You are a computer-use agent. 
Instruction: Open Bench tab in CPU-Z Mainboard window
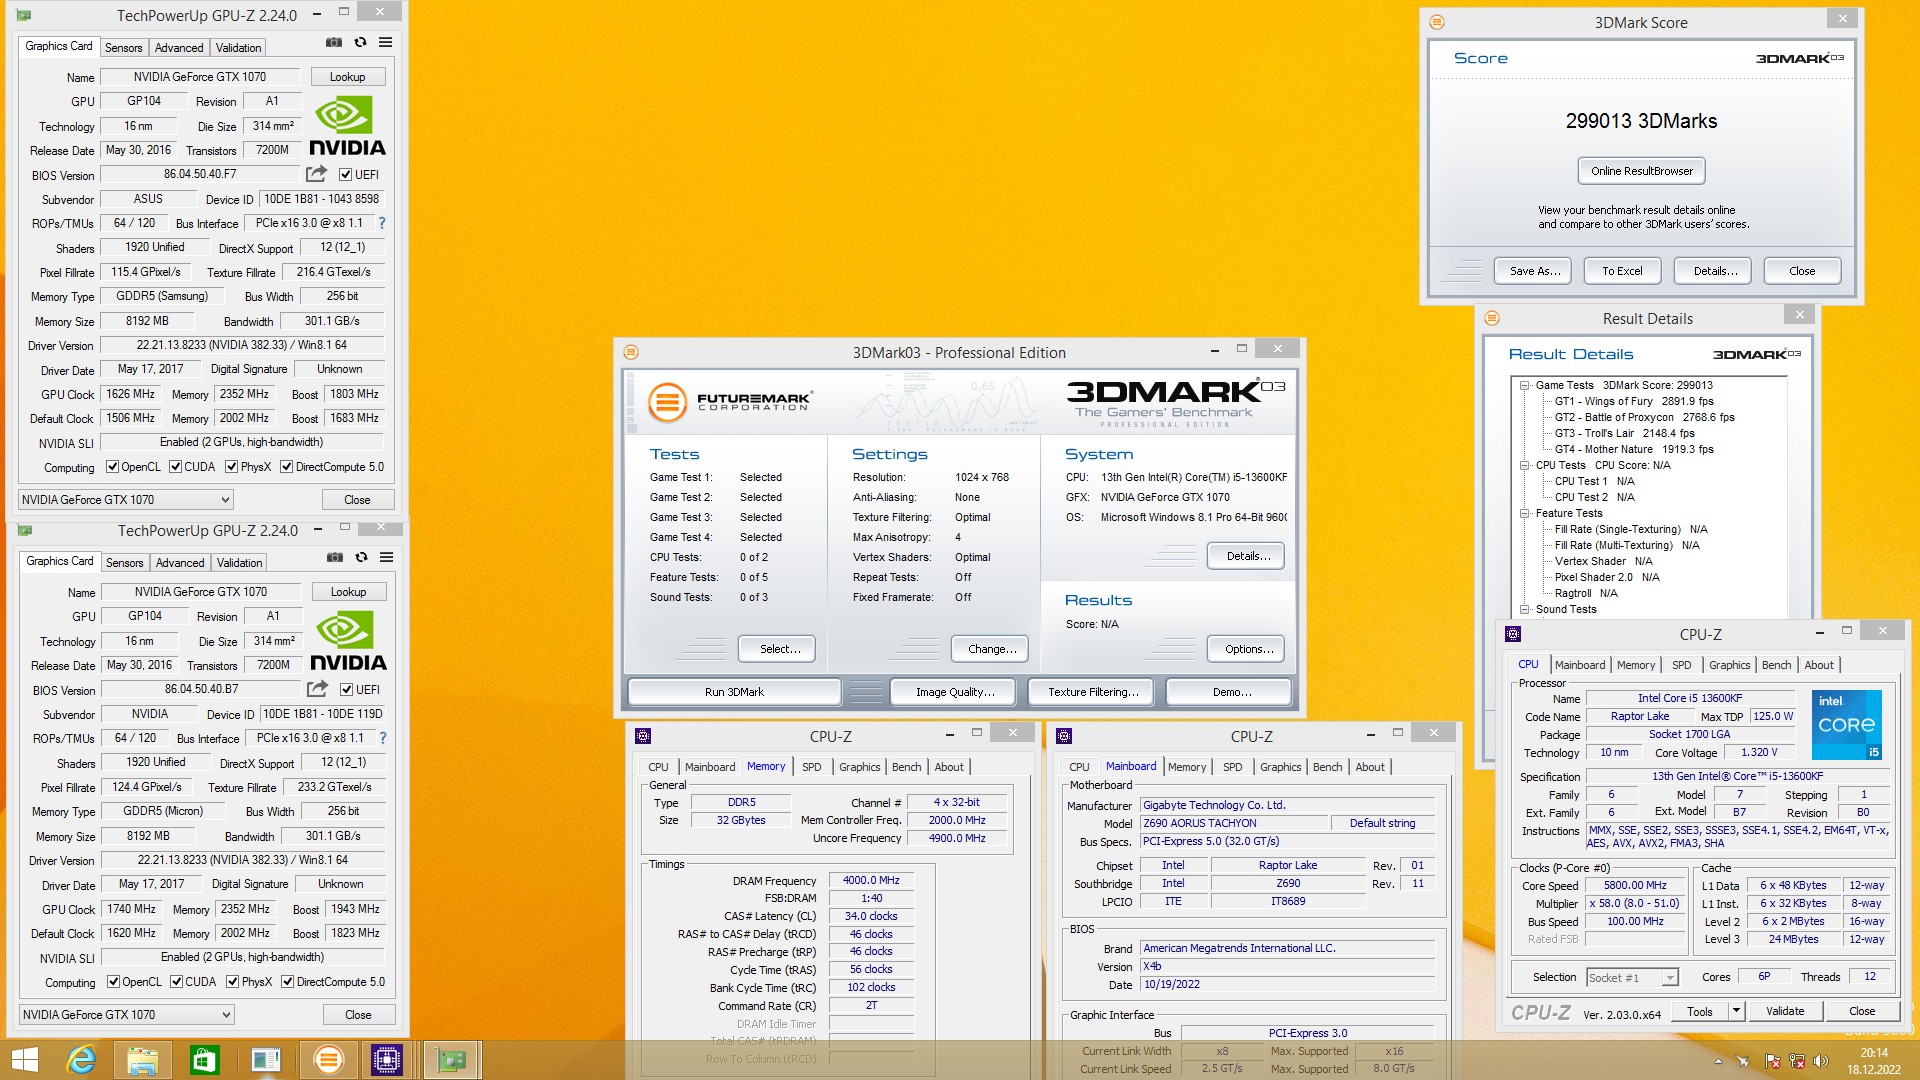1327,767
